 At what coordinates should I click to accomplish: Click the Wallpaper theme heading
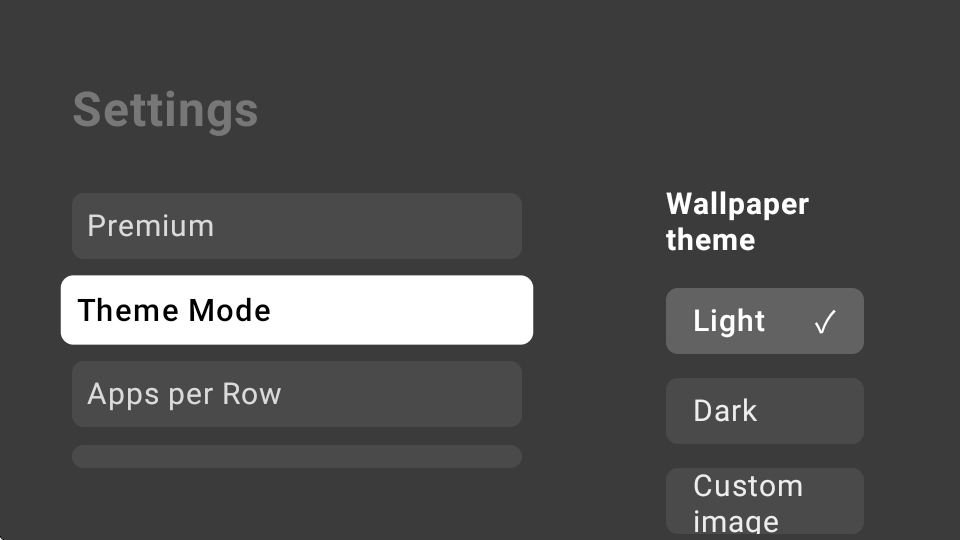click(x=737, y=222)
